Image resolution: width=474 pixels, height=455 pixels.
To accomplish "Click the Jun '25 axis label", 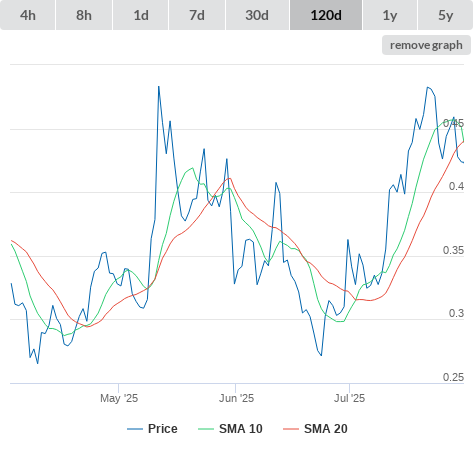I will point(236,398).
